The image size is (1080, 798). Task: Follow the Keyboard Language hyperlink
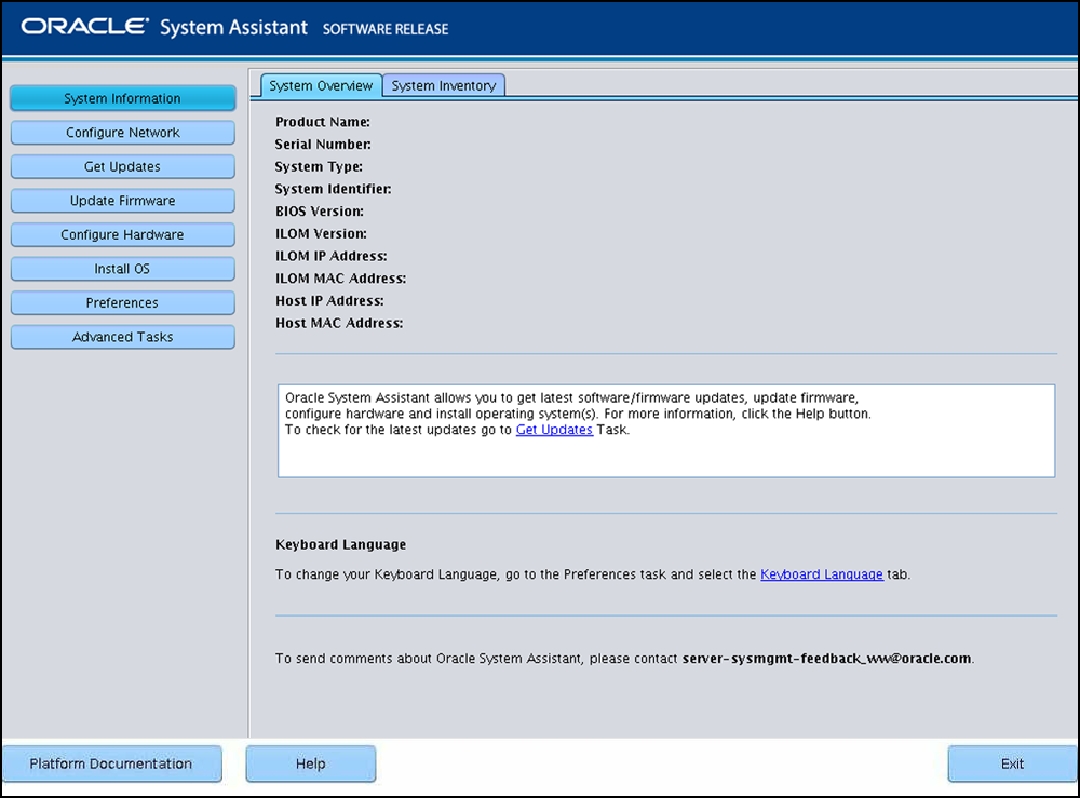click(821, 574)
